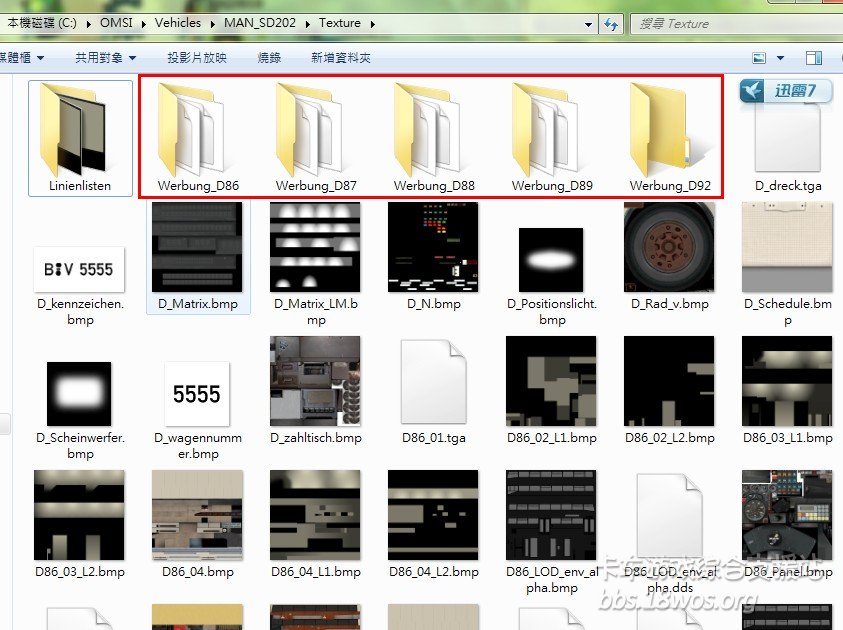Click the refresh button beside address bar
843x630 pixels.
pos(612,23)
